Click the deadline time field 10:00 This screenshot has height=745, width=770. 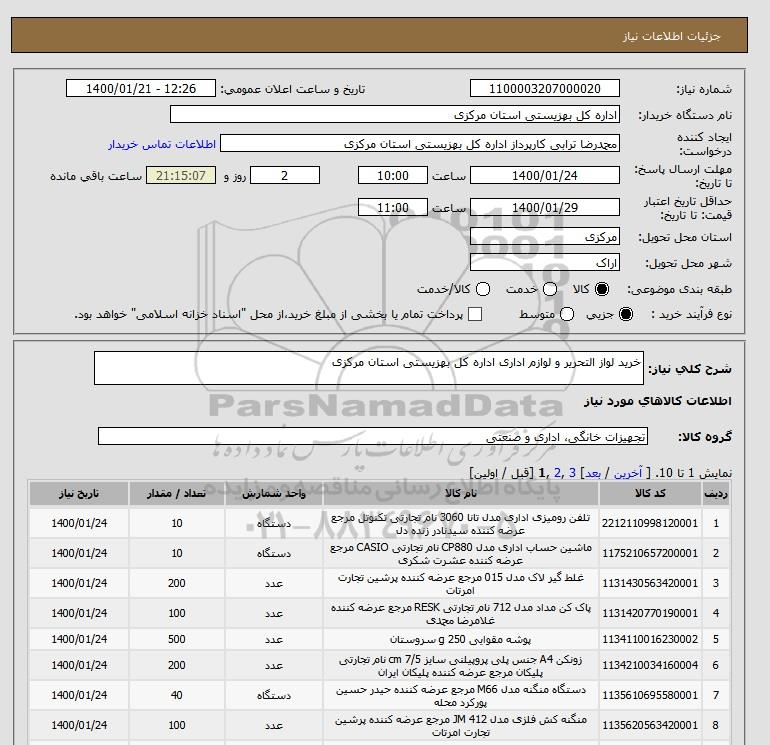(x=393, y=175)
